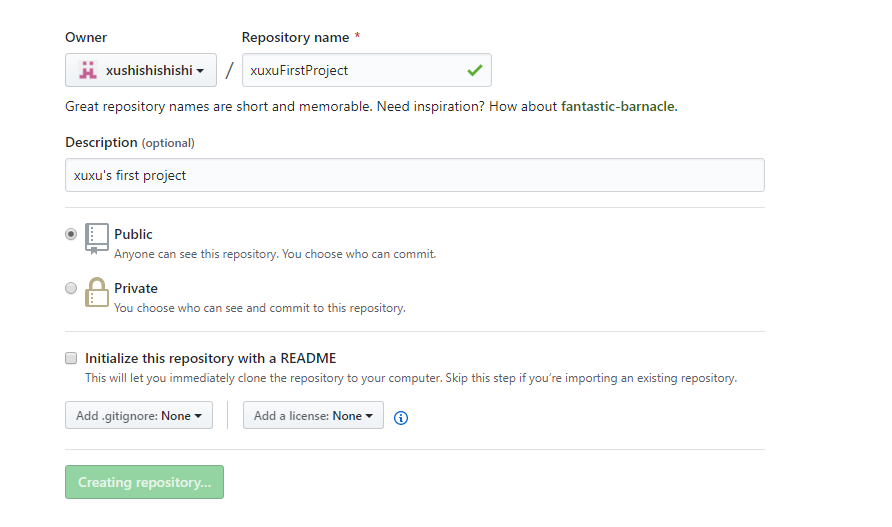Click the Public option label
The width and height of the screenshot is (892, 527).
(133, 234)
